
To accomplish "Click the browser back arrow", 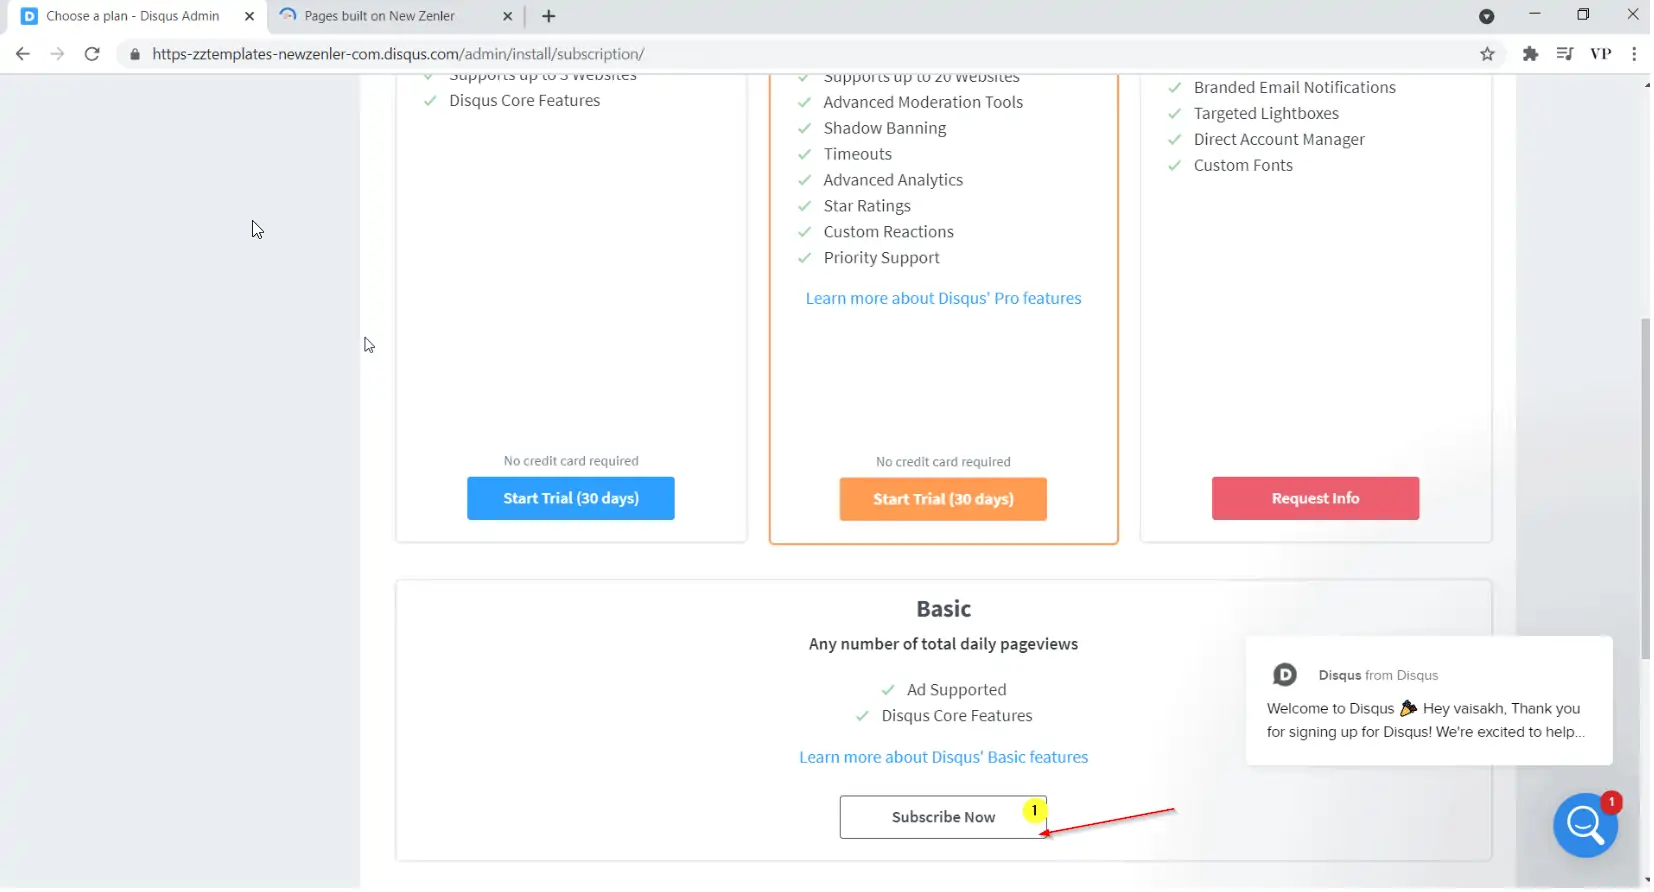I will point(23,54).
